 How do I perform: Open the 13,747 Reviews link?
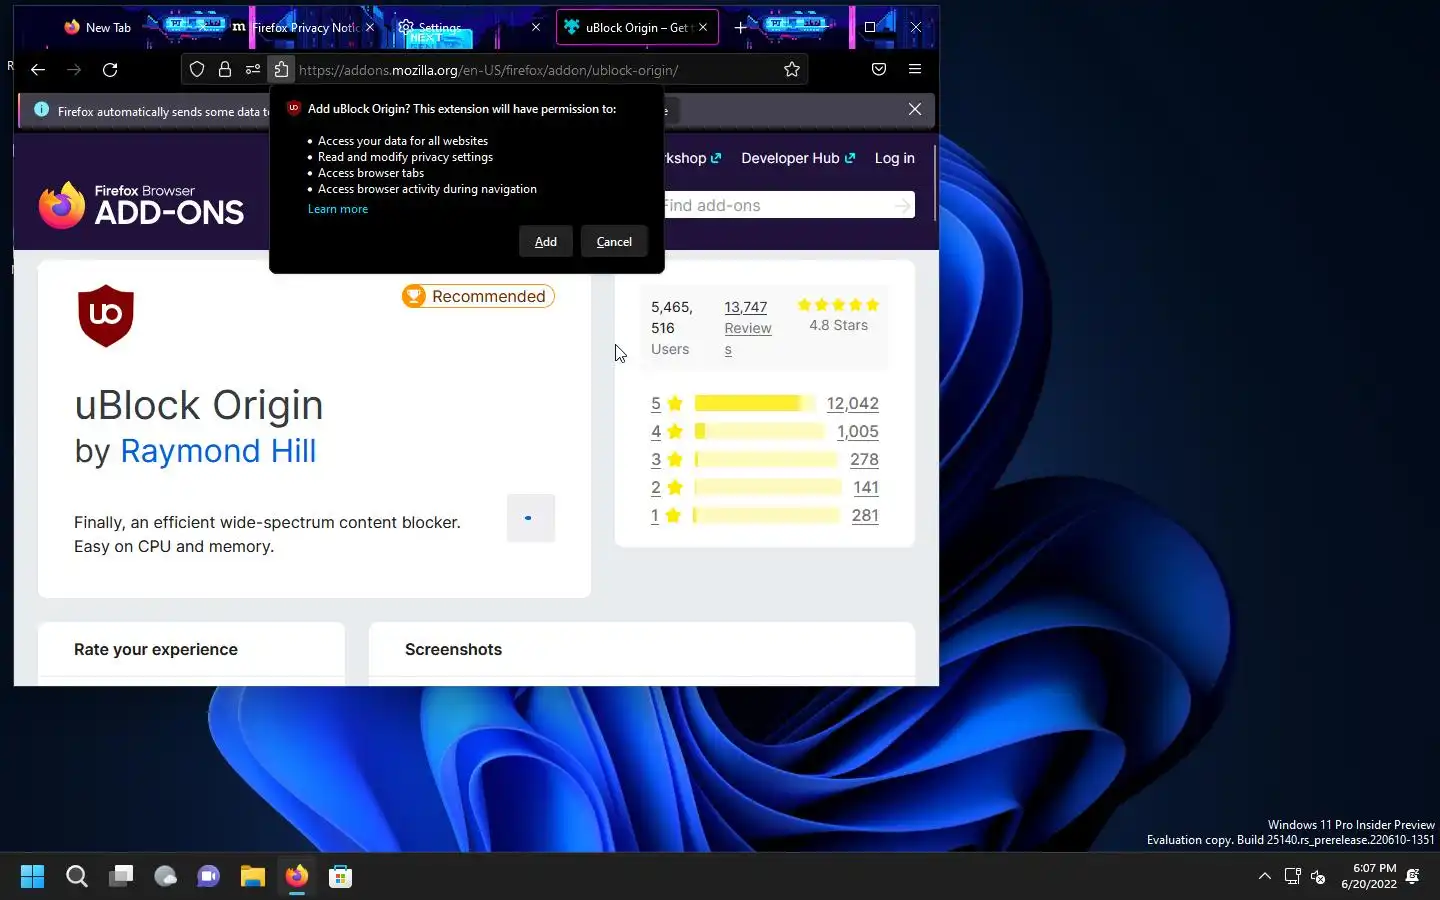pos(748,328)
